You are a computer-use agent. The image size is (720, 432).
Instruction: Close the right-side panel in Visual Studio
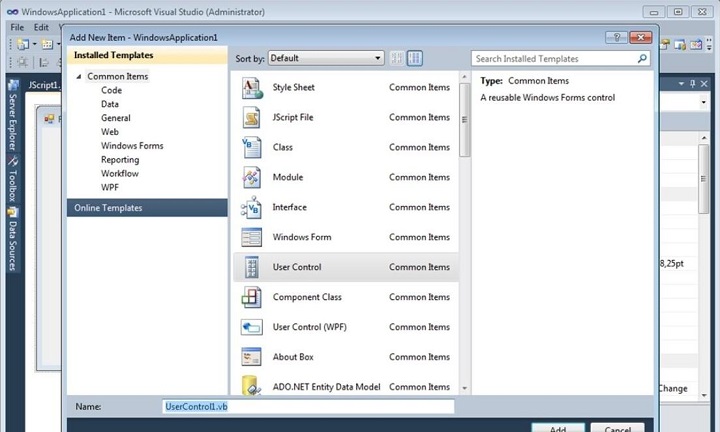point(704,84)
